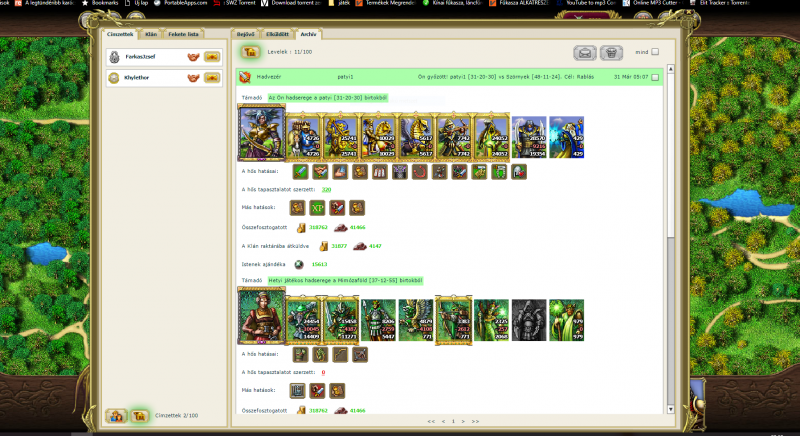800x436 pixels.
Task: Click the XP effect icon under Más hatások
Action: 318,207
